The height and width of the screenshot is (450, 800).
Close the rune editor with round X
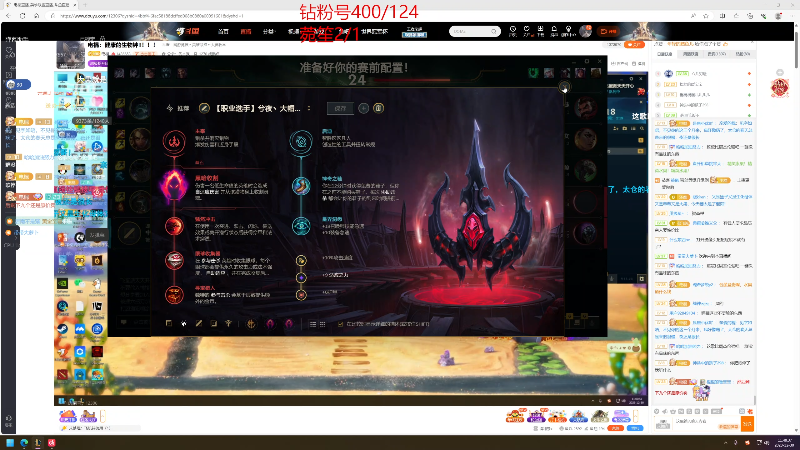564,87
